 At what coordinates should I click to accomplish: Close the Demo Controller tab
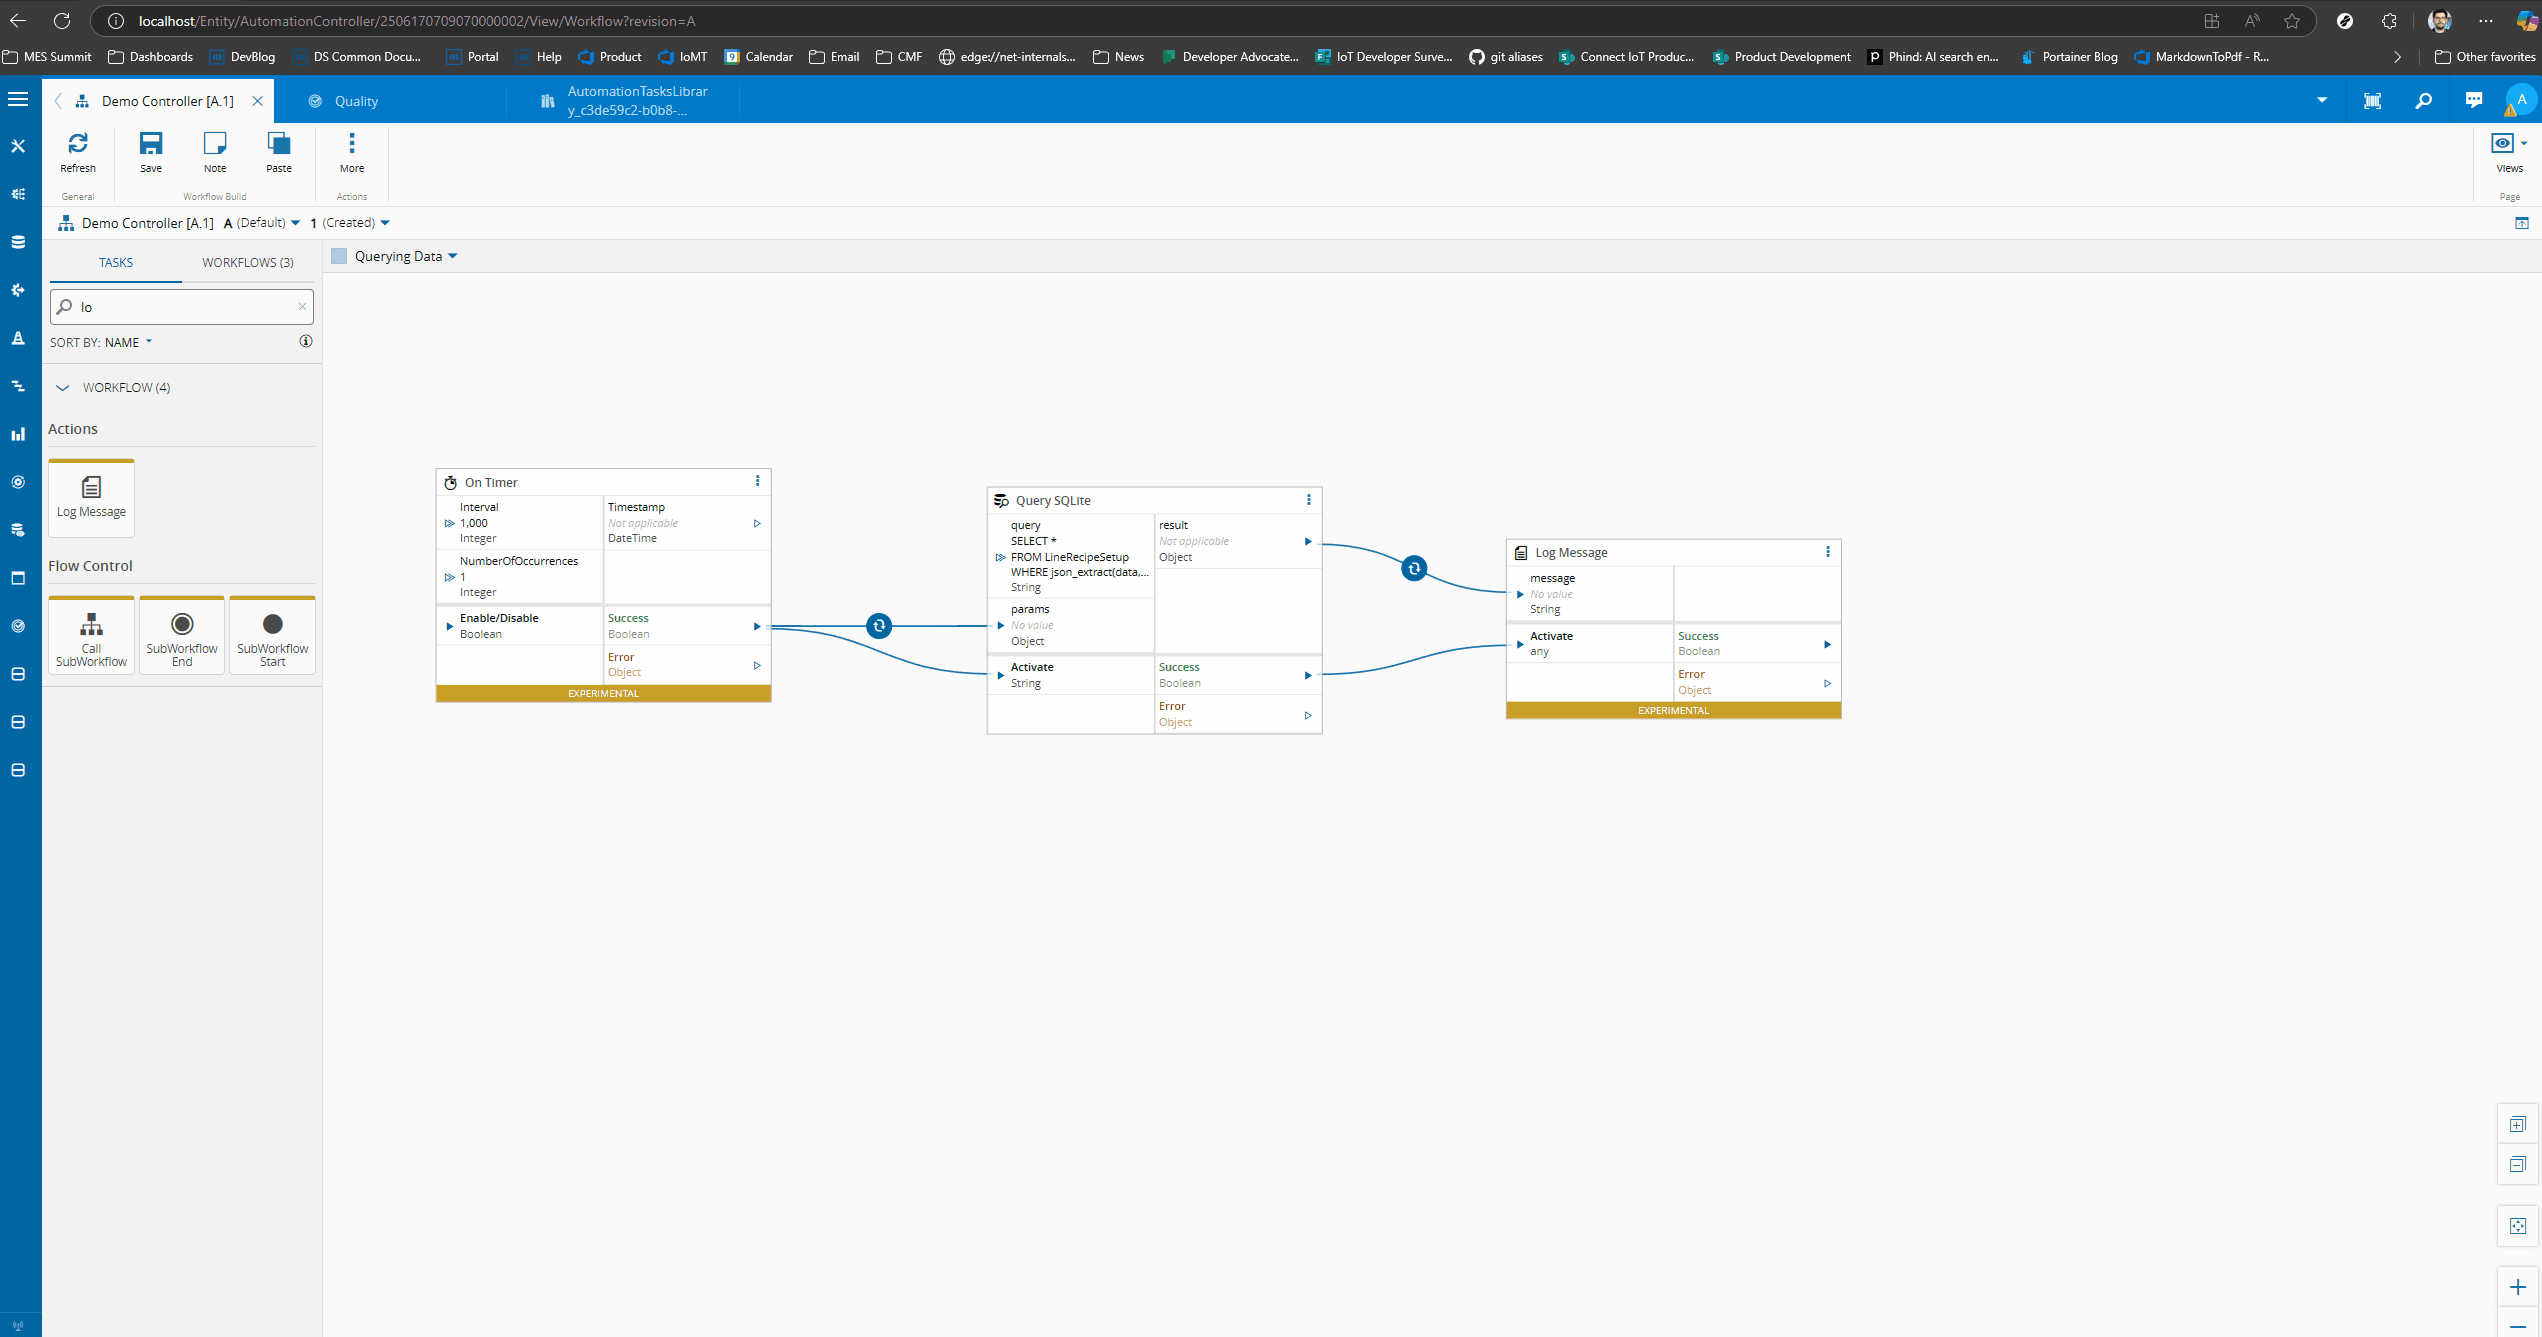coord(257,101)
